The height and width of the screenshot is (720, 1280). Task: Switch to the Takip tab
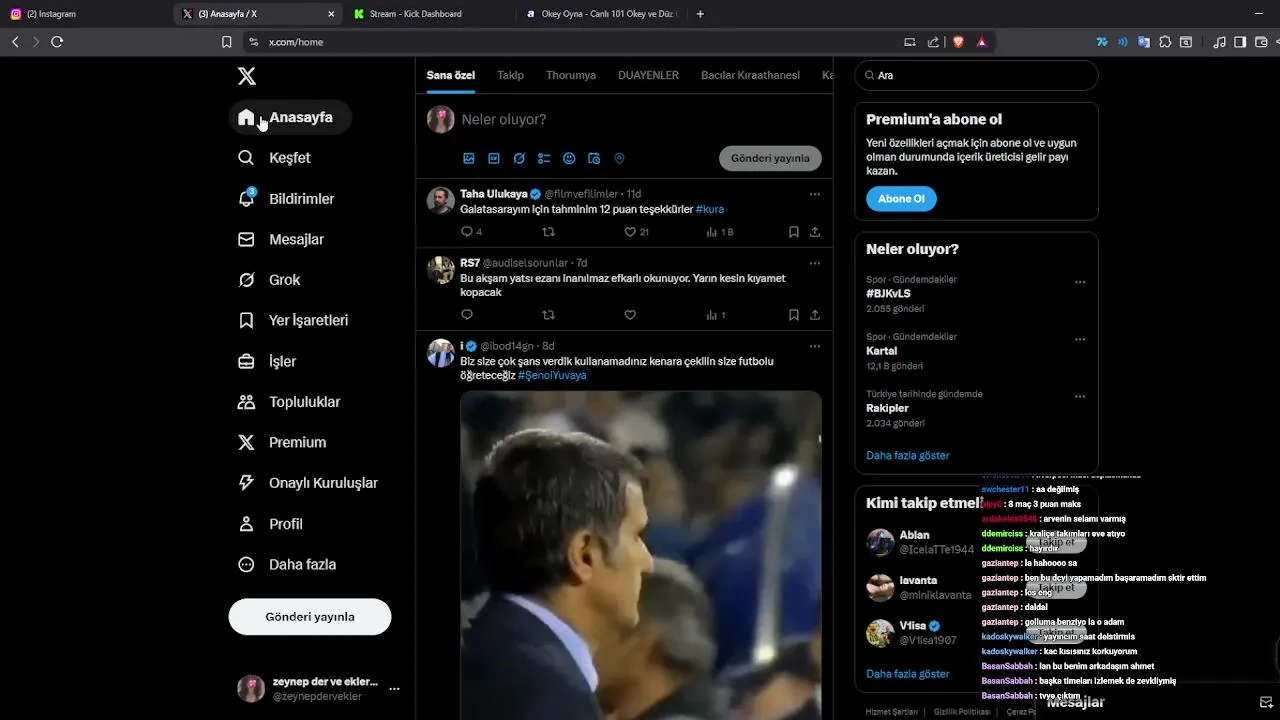coord(510,75)
